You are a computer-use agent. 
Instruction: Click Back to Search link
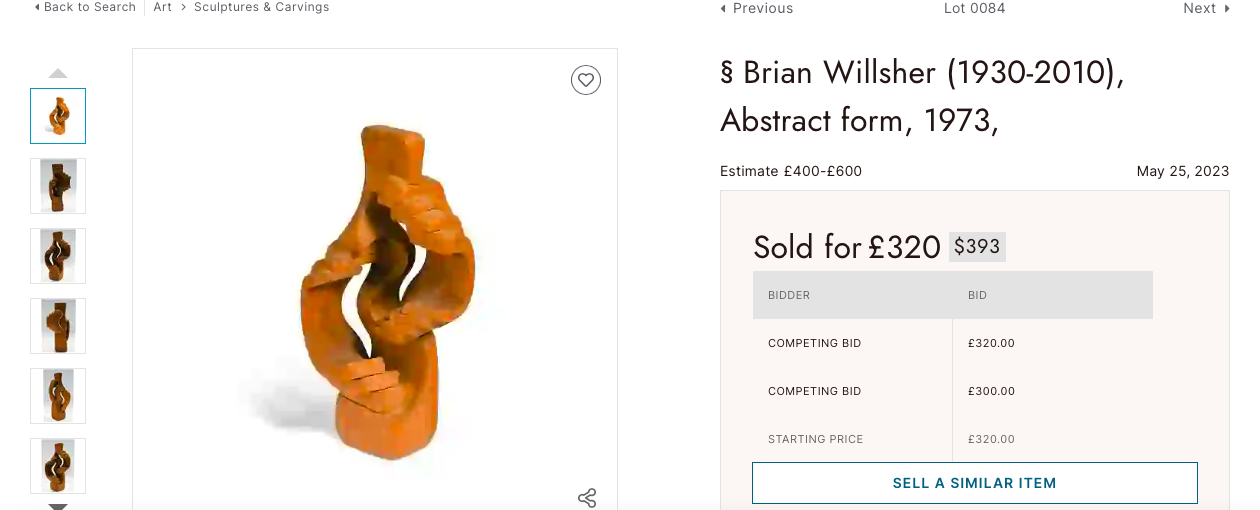tap(85, 7)
